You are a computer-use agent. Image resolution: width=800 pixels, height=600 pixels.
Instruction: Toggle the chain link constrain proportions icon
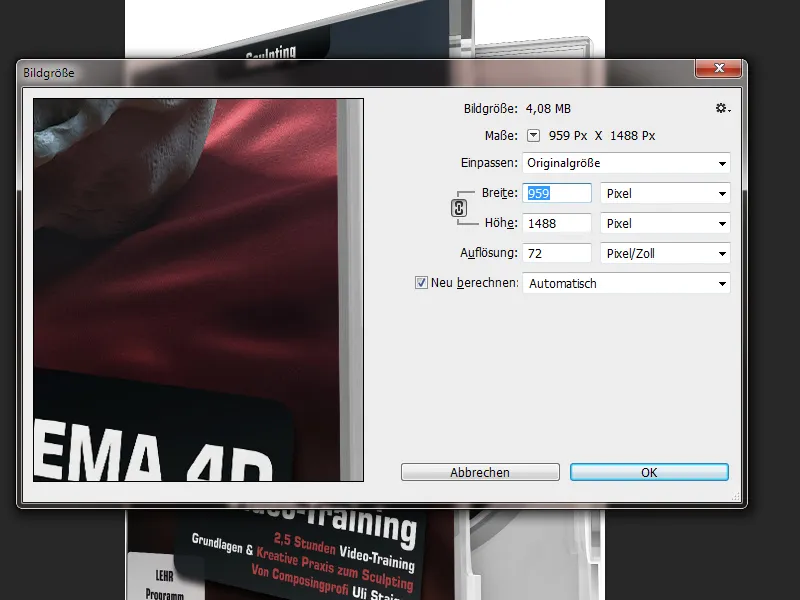459,208
